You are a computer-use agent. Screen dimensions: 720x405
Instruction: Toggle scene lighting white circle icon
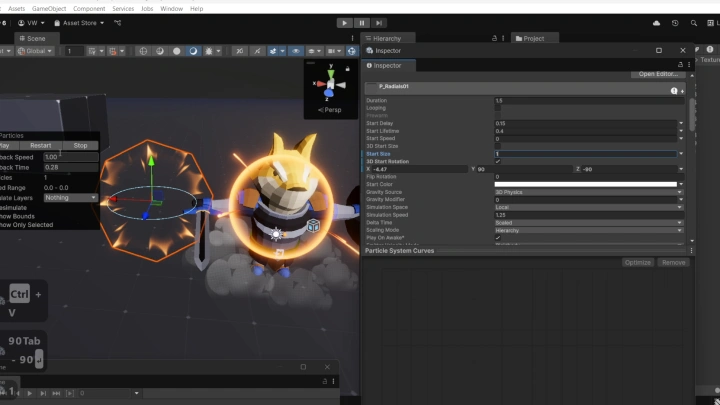(176, 51)
